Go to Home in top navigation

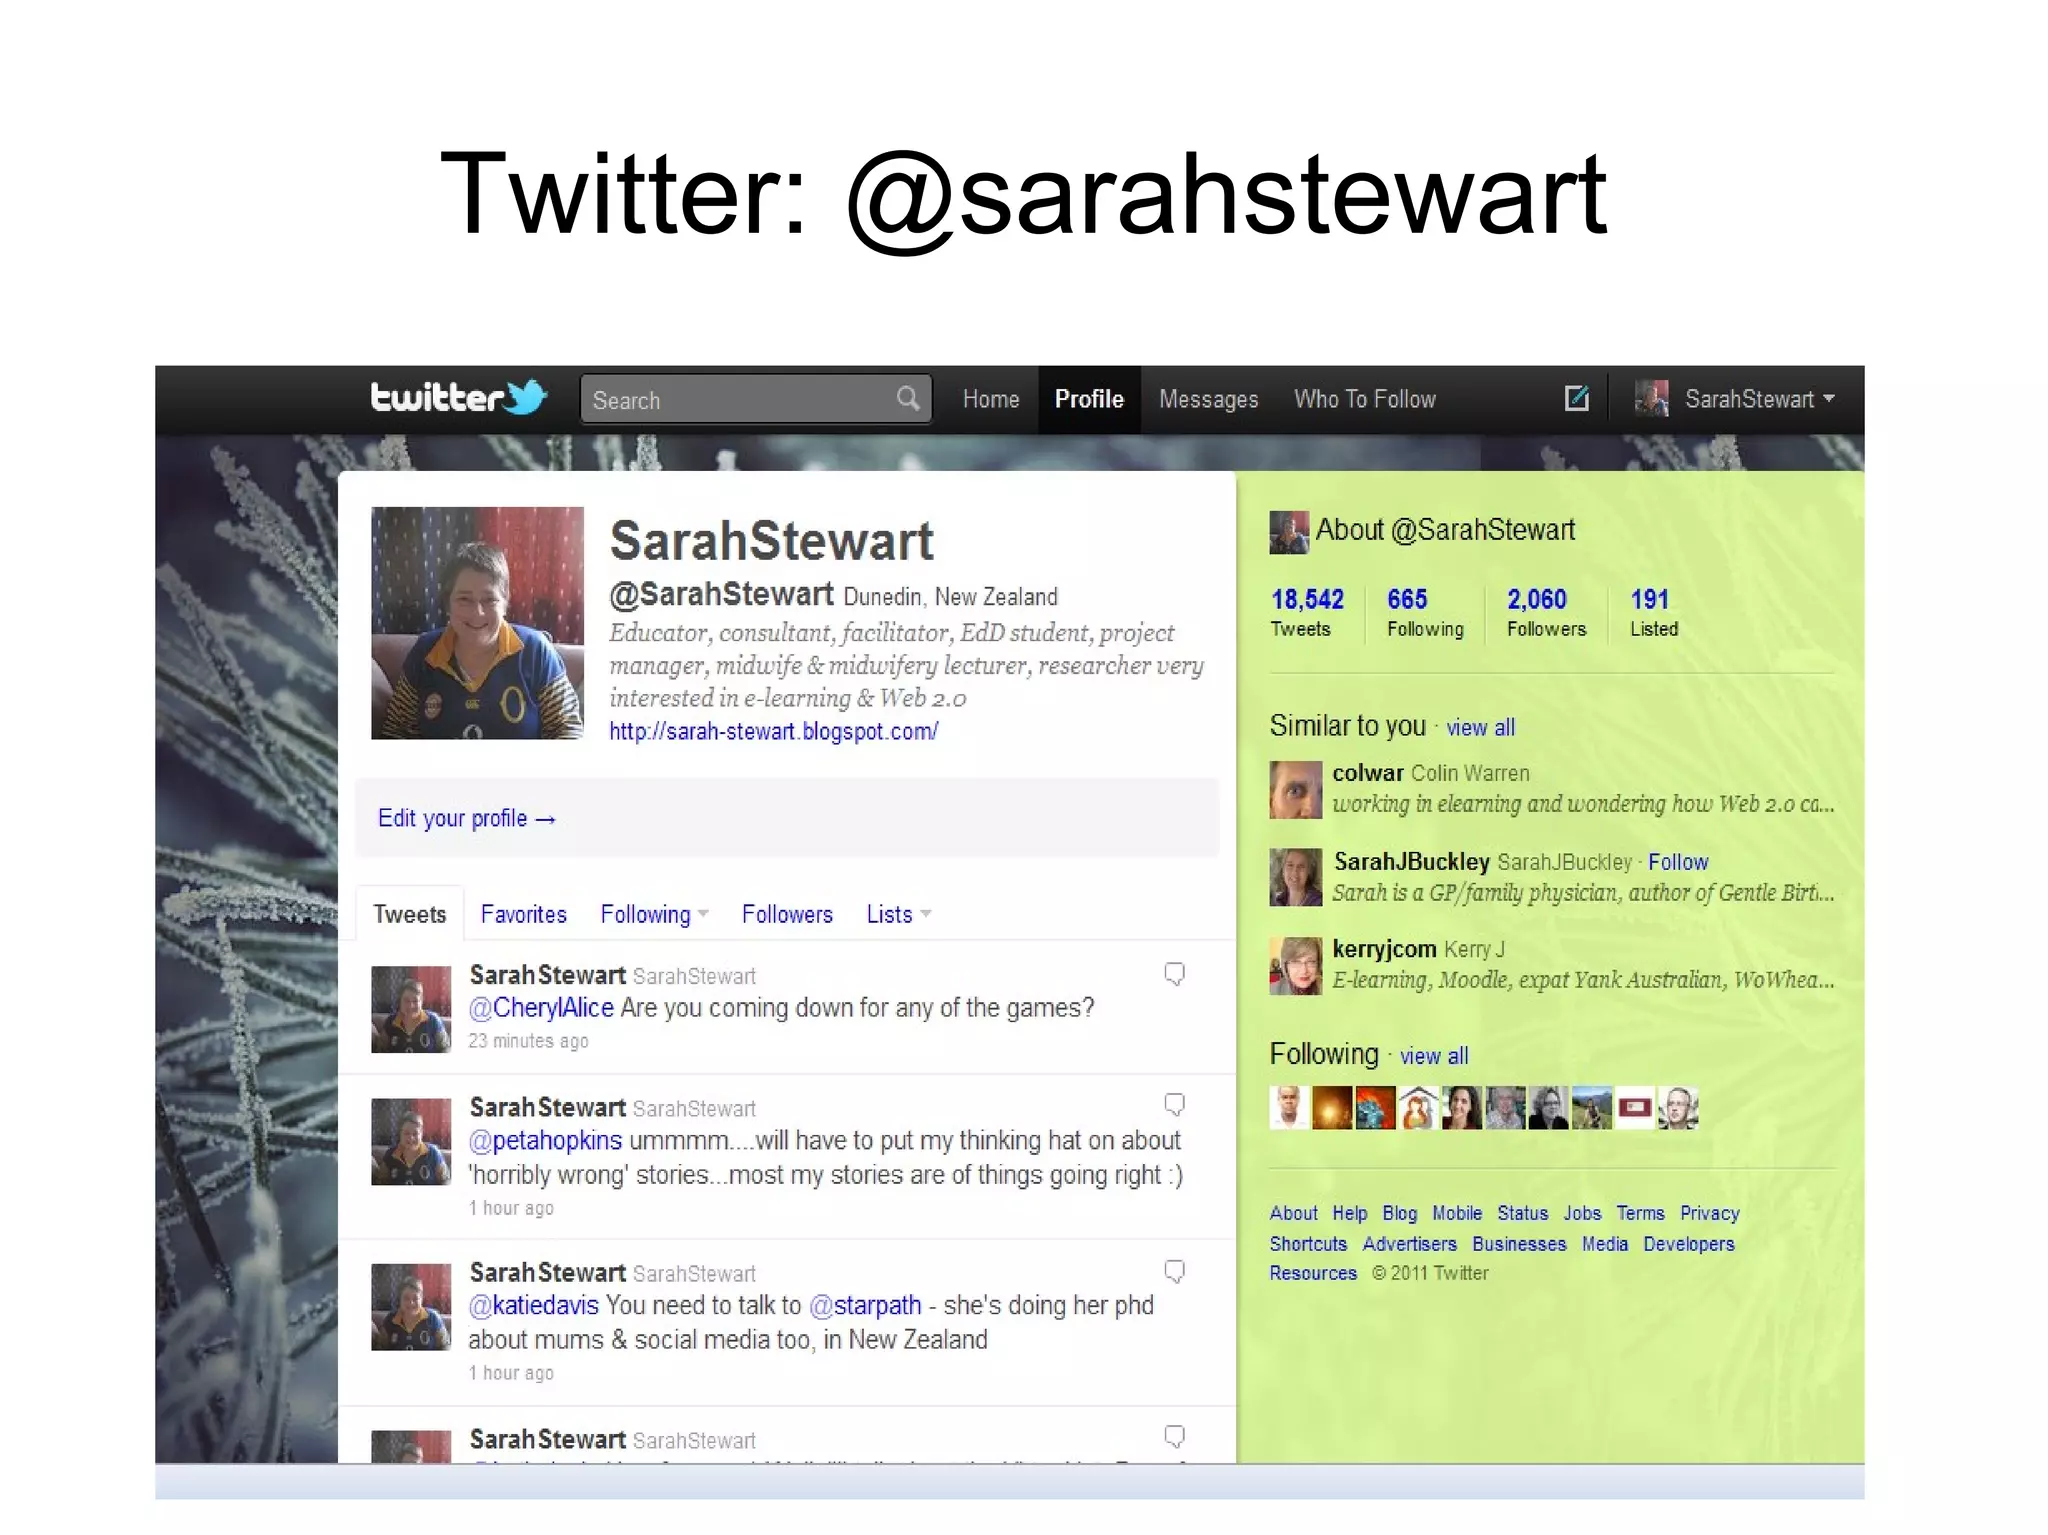click(991, 399)
